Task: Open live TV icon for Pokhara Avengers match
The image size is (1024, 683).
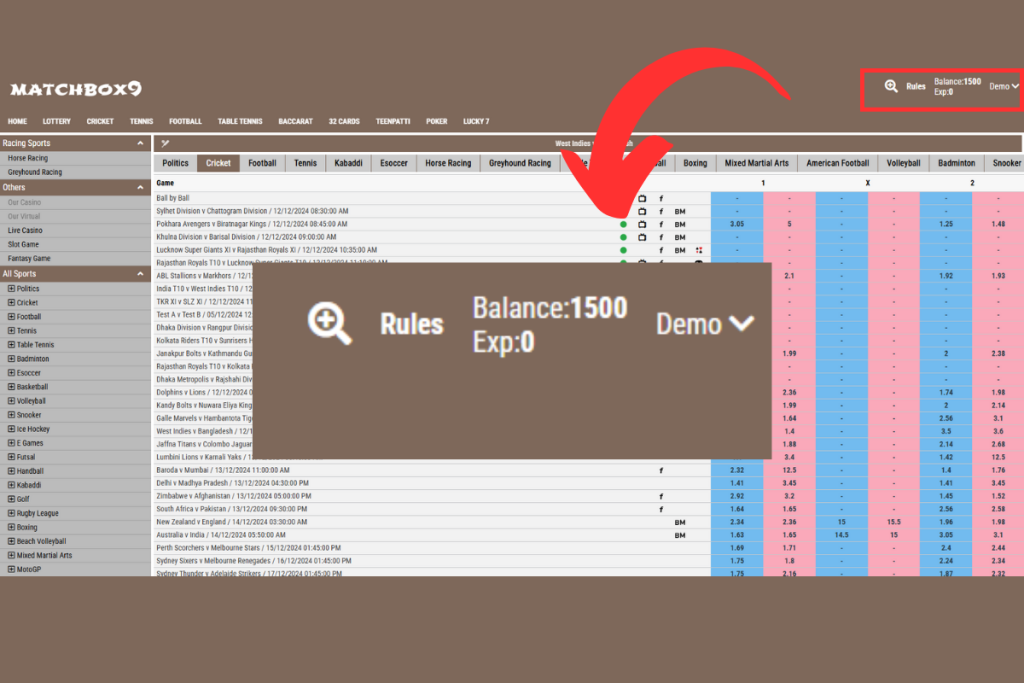Action: pos(642,225)
